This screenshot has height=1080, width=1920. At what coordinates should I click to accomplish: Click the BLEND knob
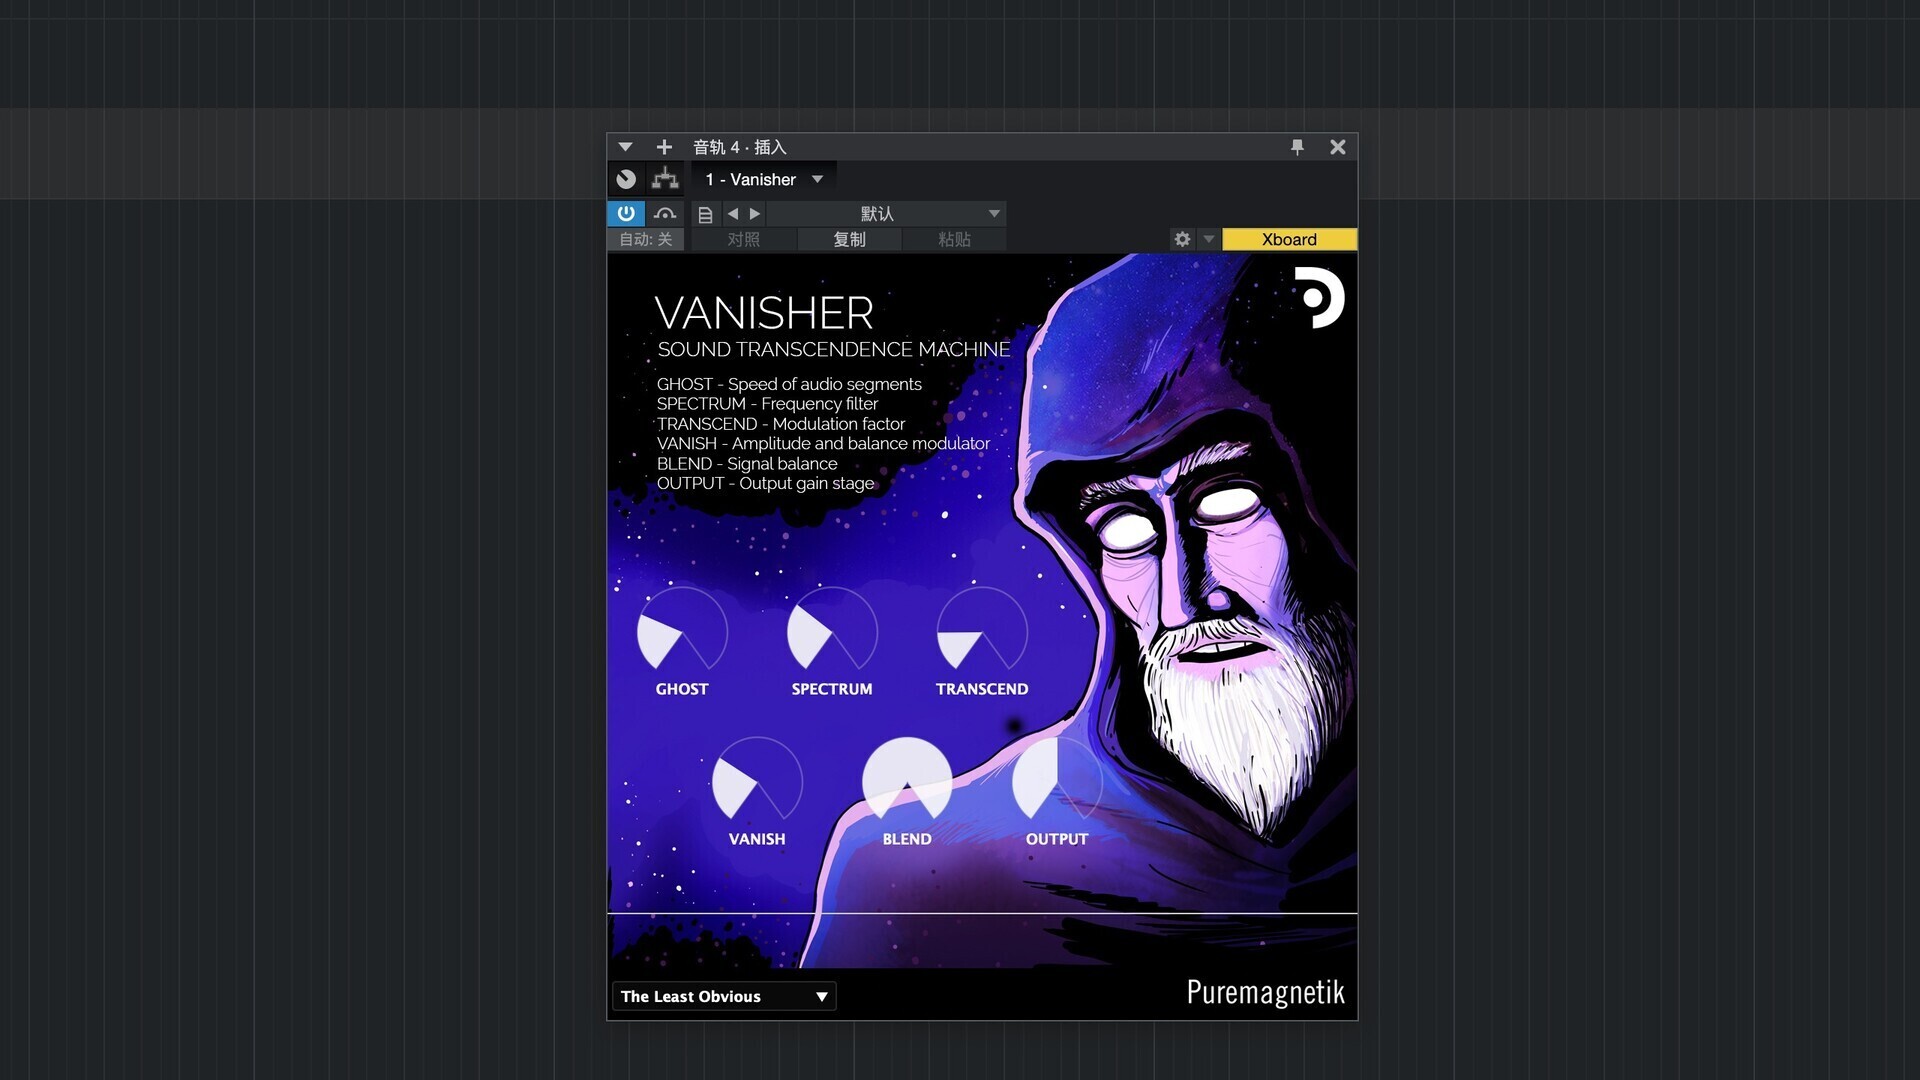point(907,781)
